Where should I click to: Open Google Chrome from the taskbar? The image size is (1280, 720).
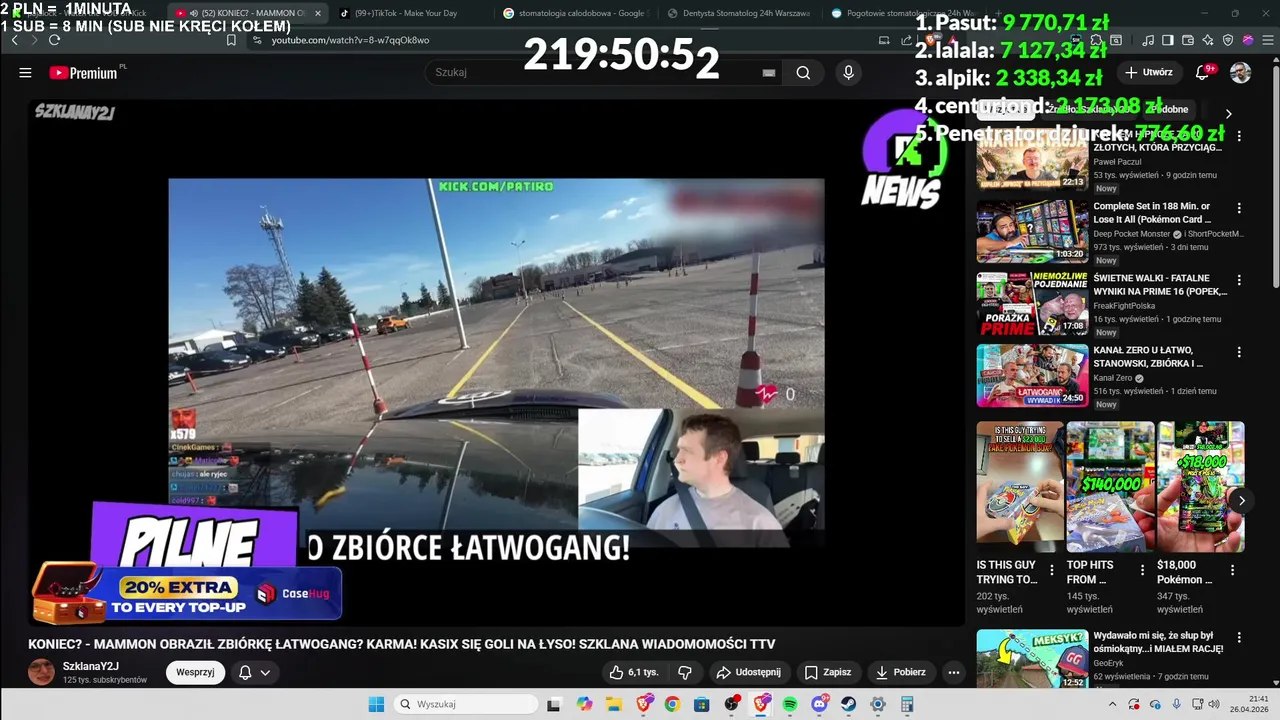pyautogui.click(x=672, y=704)
